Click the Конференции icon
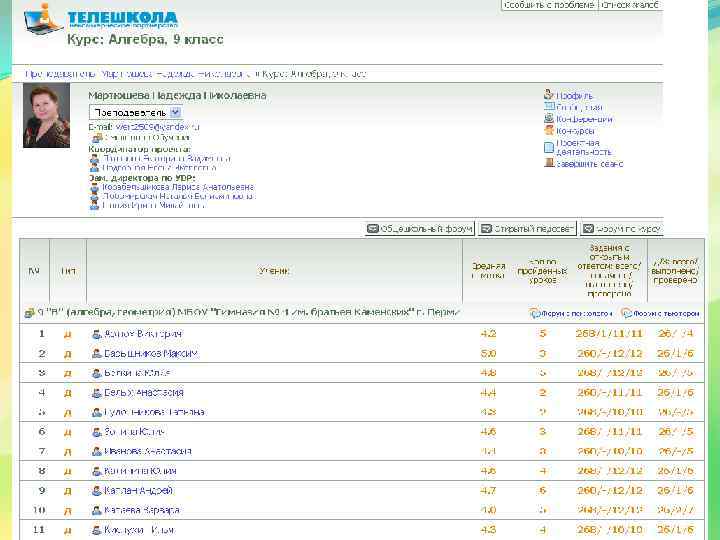The image size is (720, 540). click(549, 118)
